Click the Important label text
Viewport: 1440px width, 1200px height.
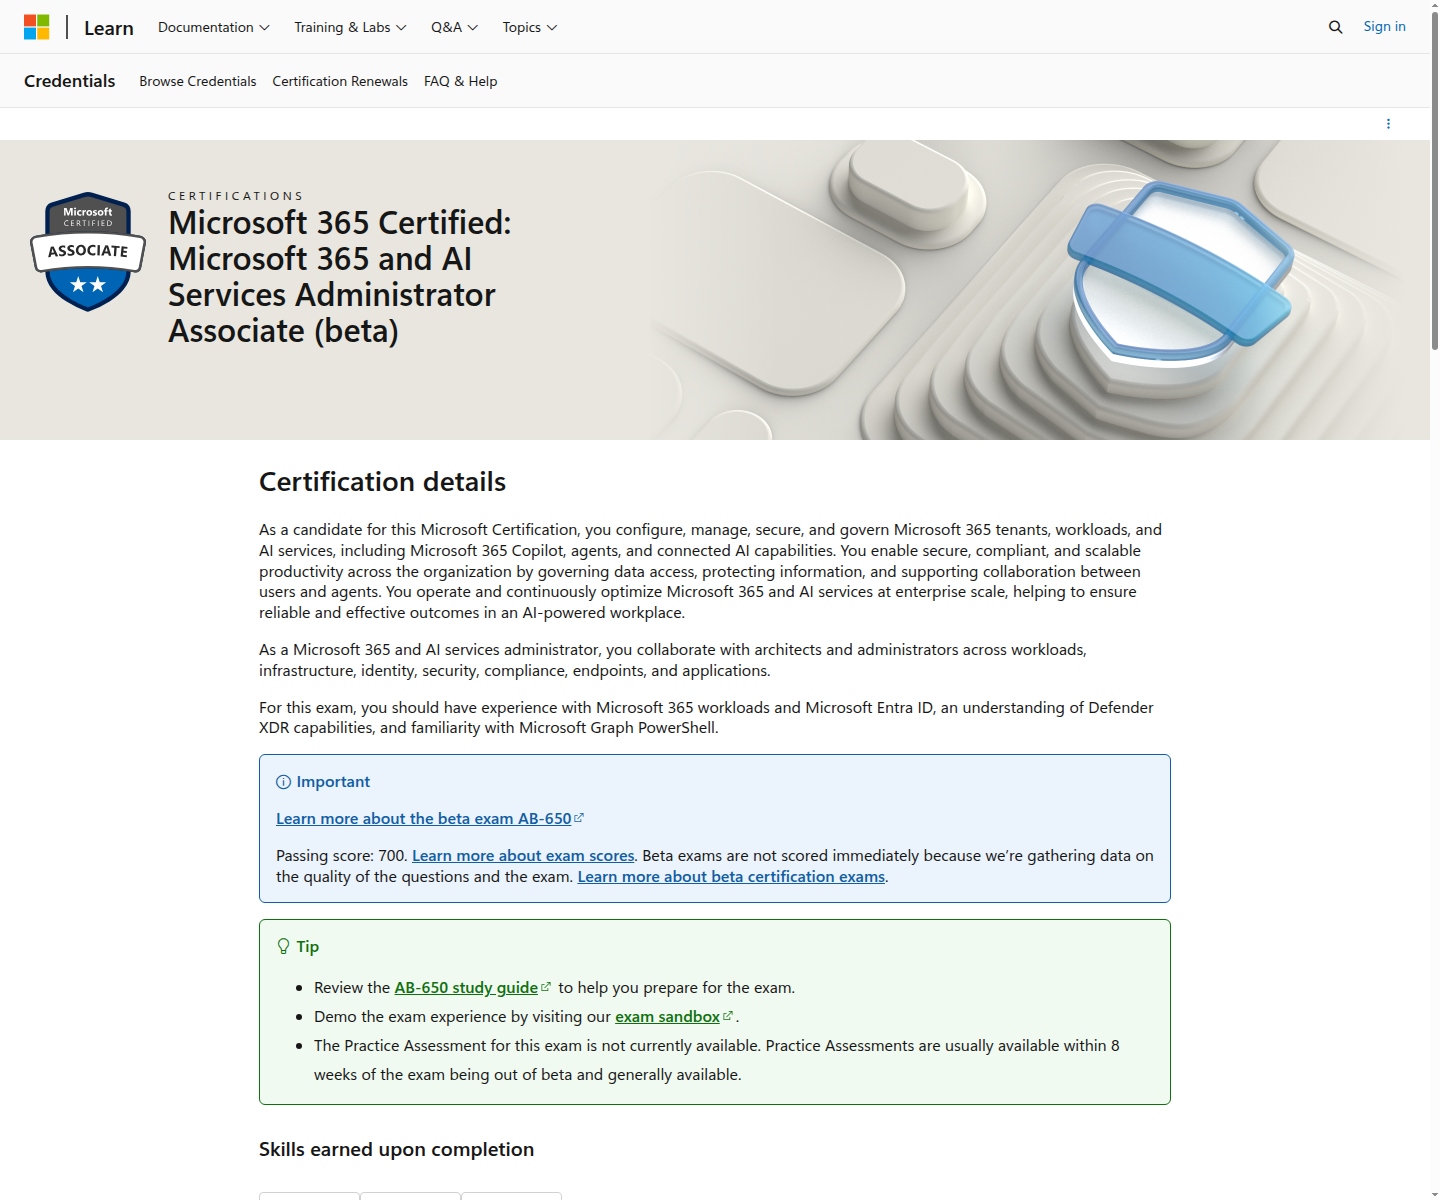pyautogui.click(x=333, y=782)
